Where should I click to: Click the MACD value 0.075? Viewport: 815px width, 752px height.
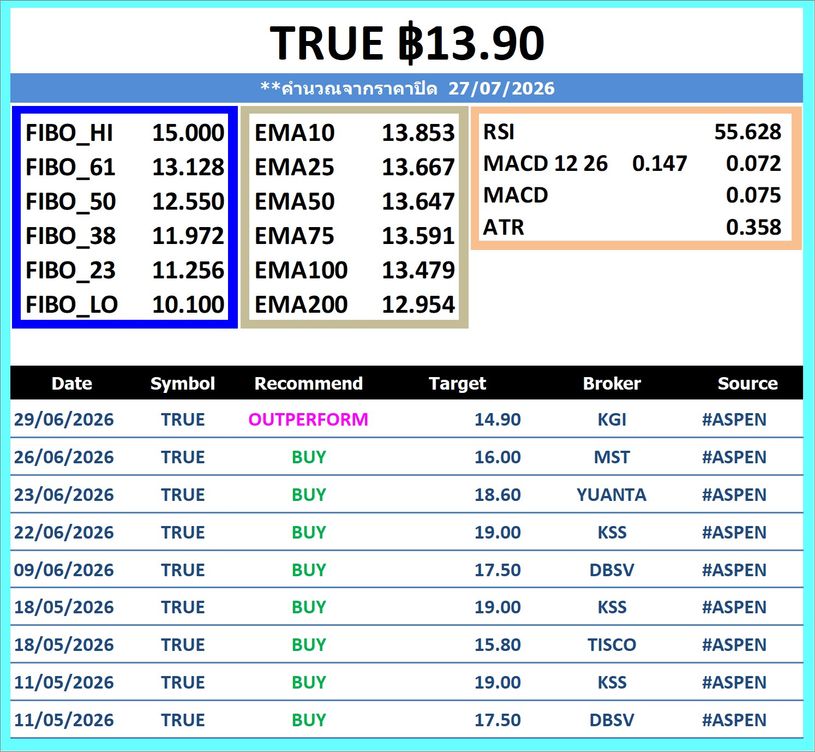[753, 195]
